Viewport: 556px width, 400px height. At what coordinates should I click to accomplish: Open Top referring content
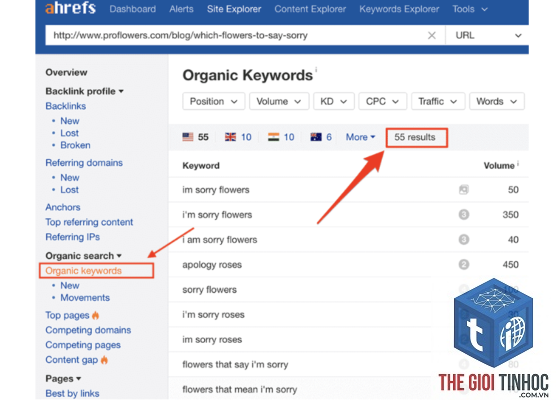[89, 222]
